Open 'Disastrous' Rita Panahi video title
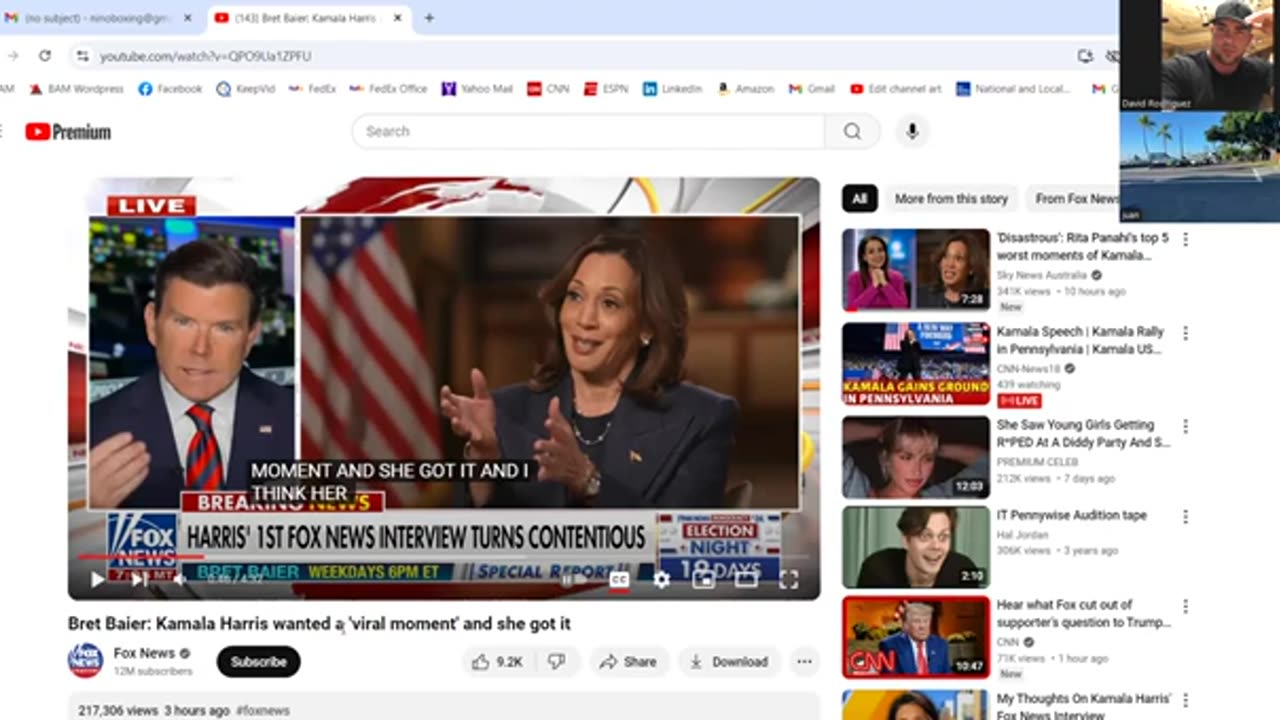 pyautogui.click(x=1083, y=247)
